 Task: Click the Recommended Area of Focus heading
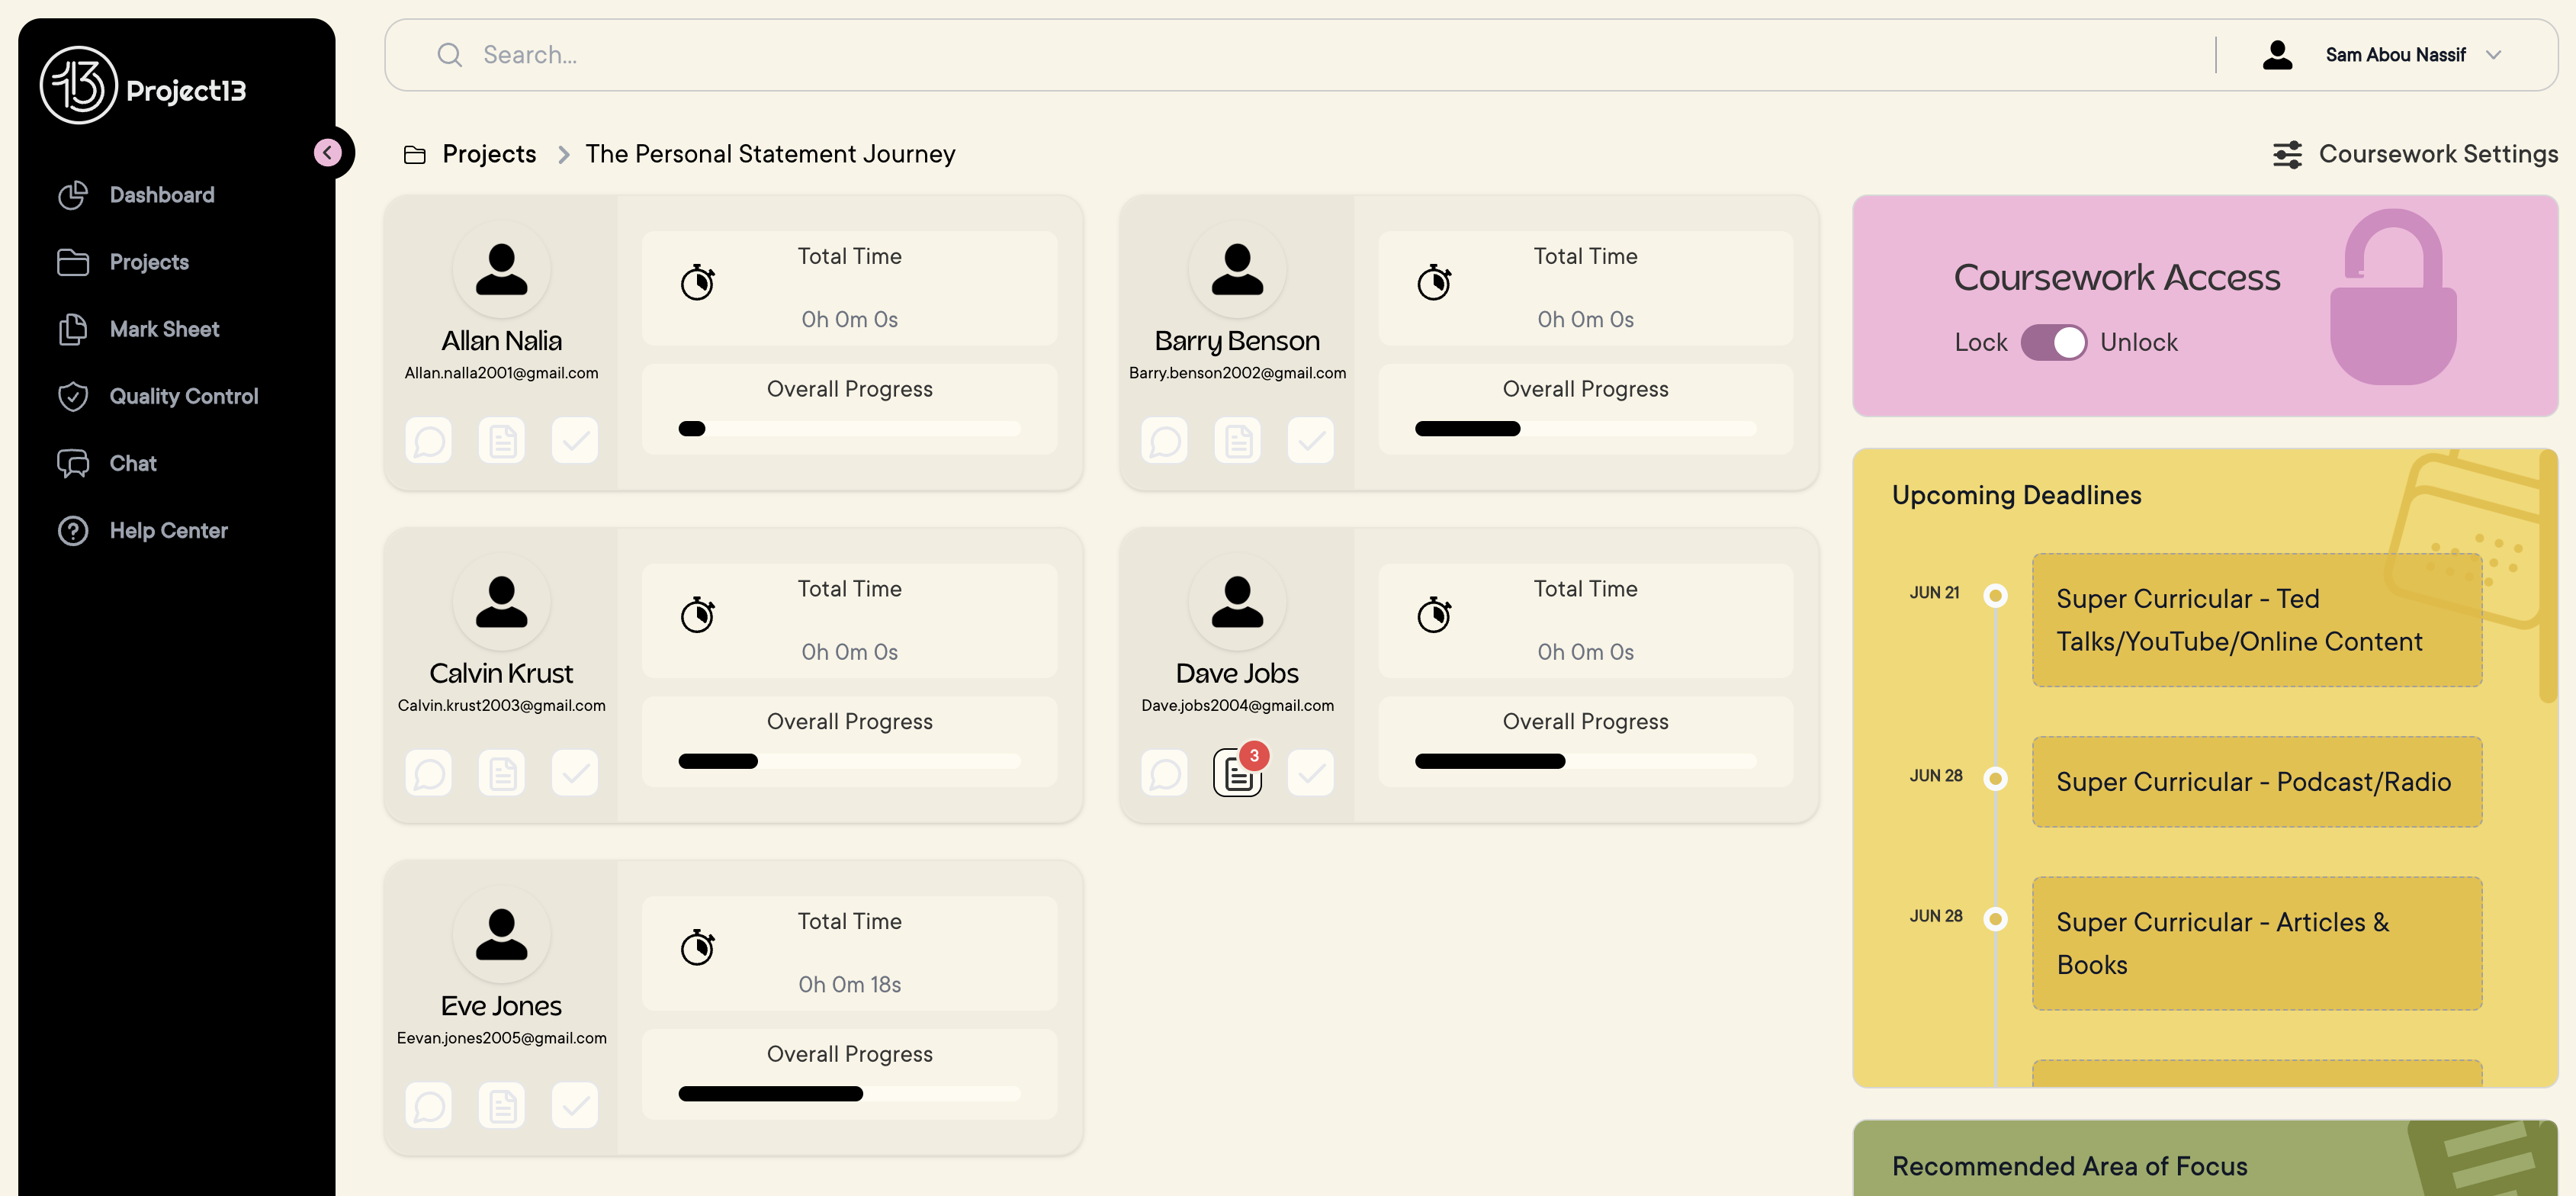click(2069, 1166)
